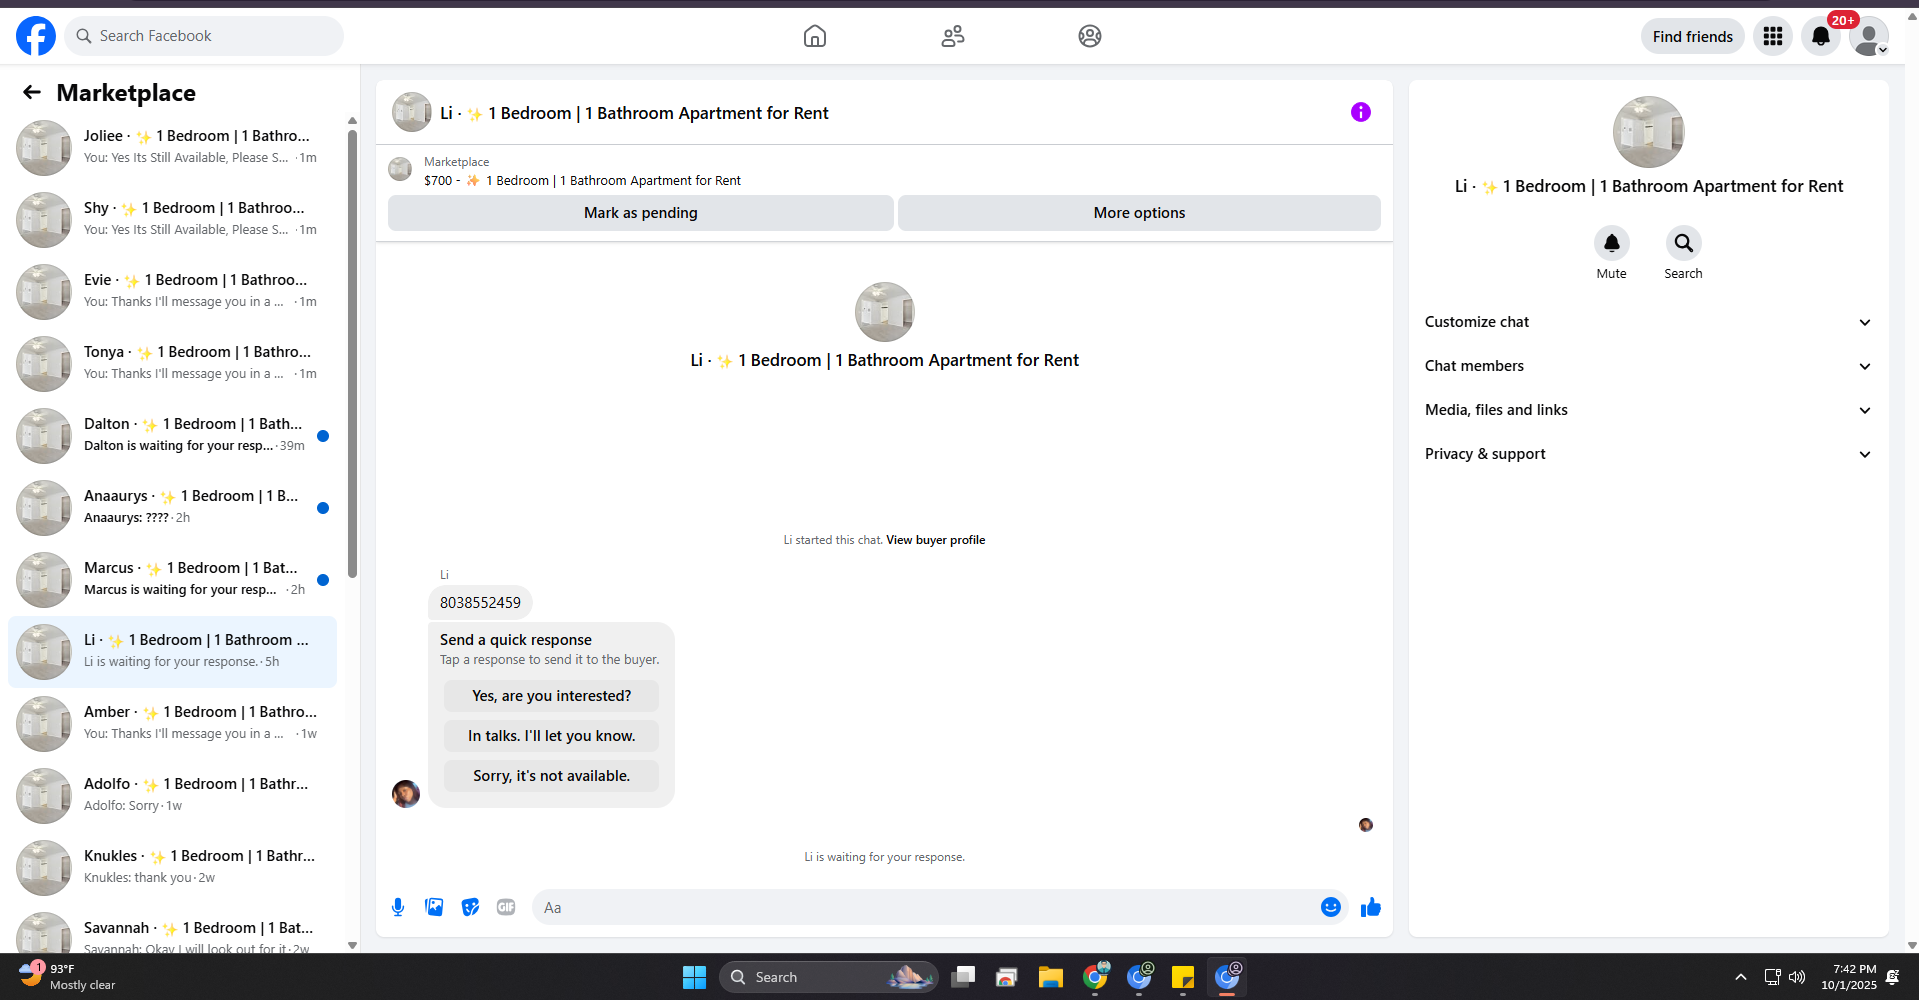Choose a GIF icon
1919x1000 pixels.
point(506,907)
